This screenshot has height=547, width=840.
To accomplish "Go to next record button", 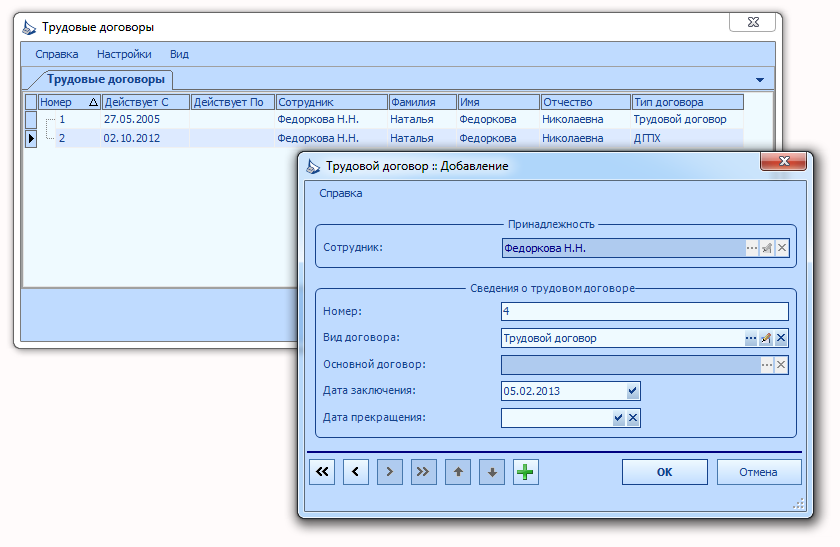I will 389,472.
